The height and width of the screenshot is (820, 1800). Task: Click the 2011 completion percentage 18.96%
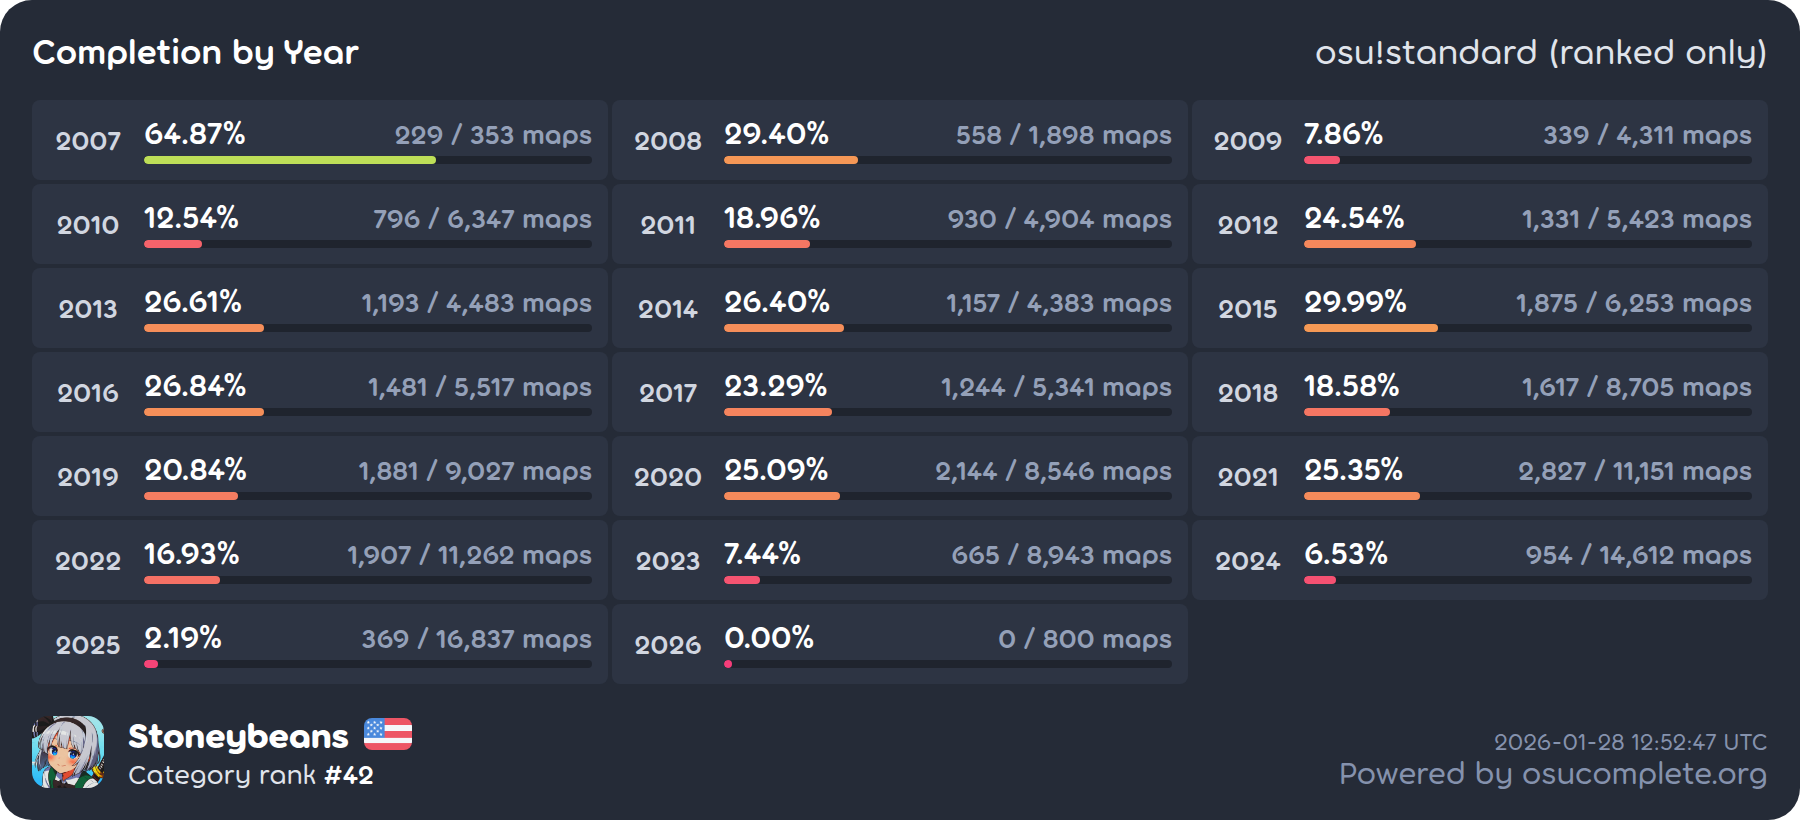(772, 218)
